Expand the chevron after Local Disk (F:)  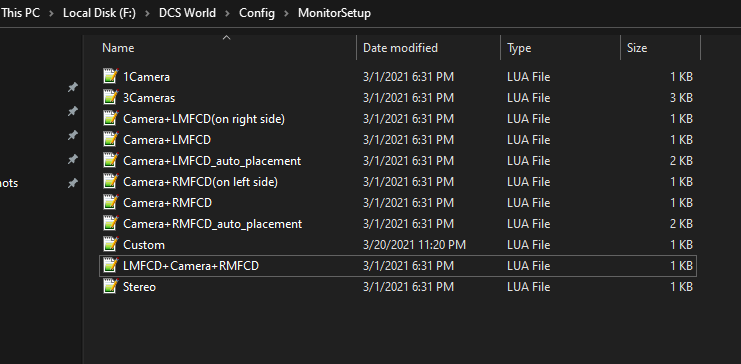[147, 13]
